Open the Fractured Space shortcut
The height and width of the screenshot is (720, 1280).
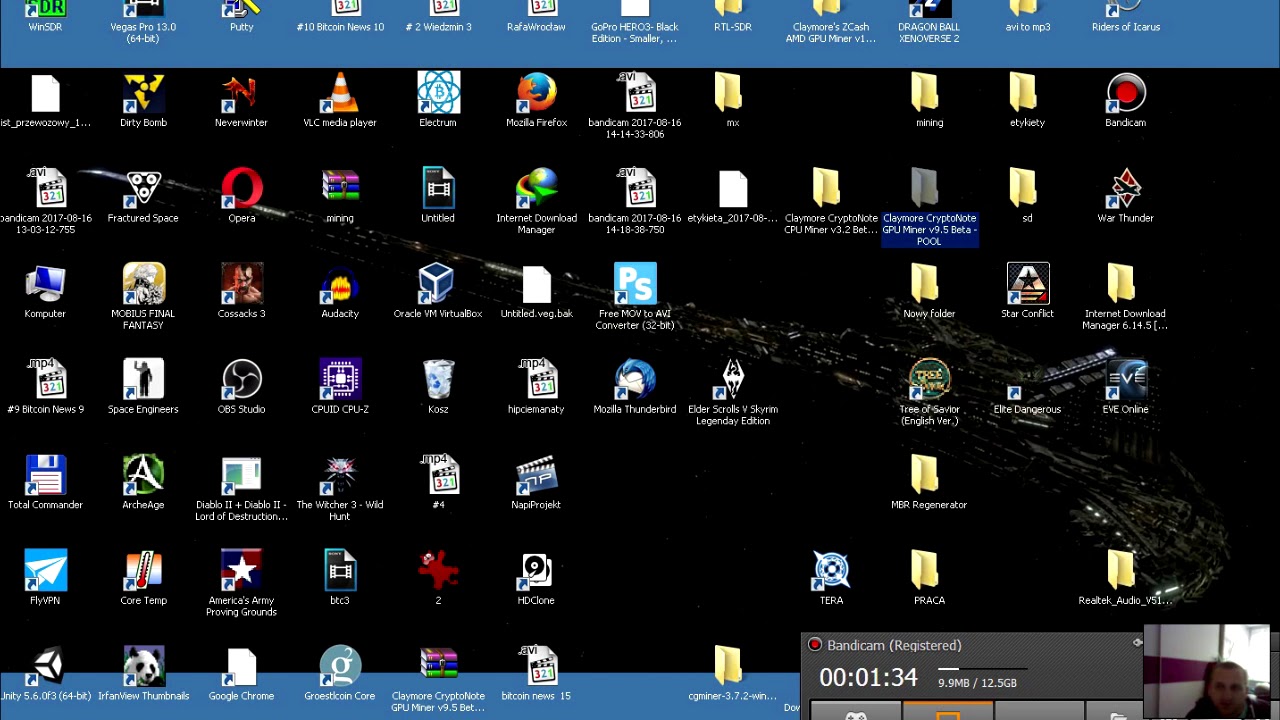tap(143, 190)
